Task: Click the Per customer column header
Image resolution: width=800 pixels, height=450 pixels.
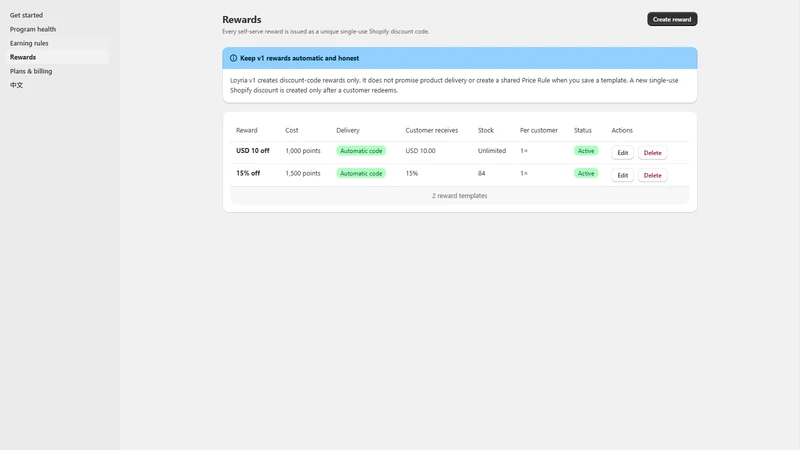Action: tap(539, 131)
